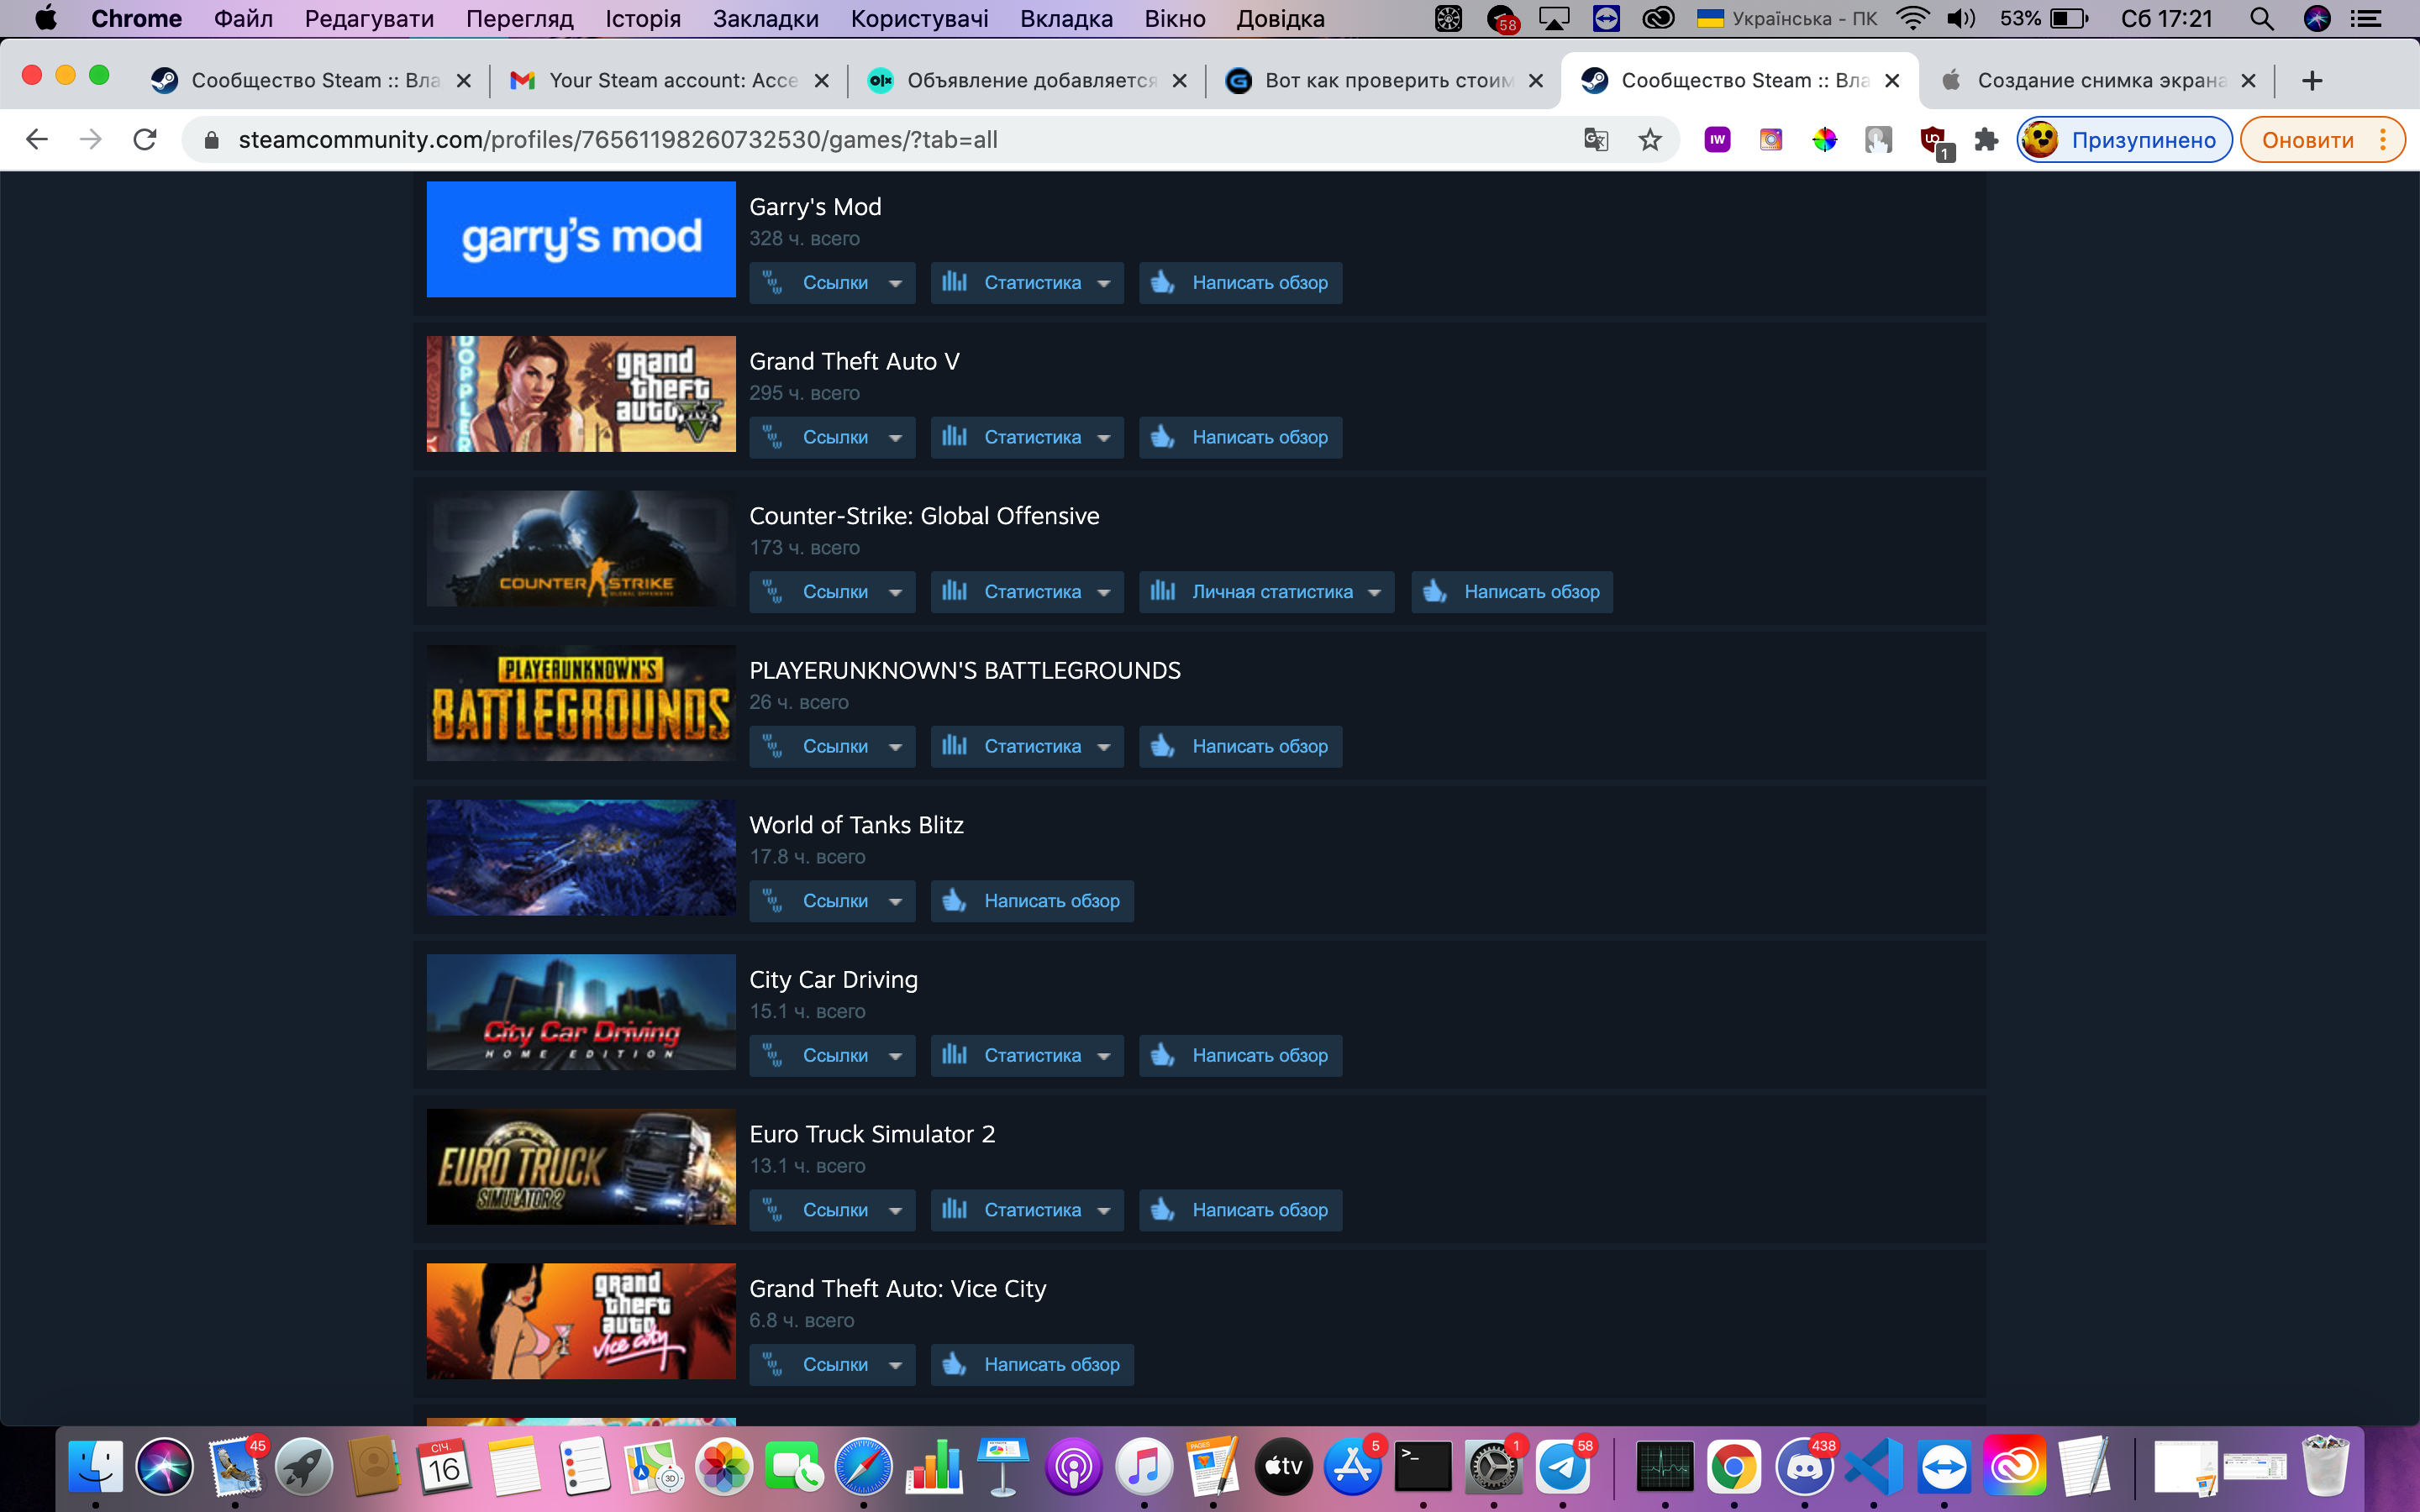Open a new browser tab with plus
The width and height of the screenshot is (2420, 1512).
point(2312,81)
